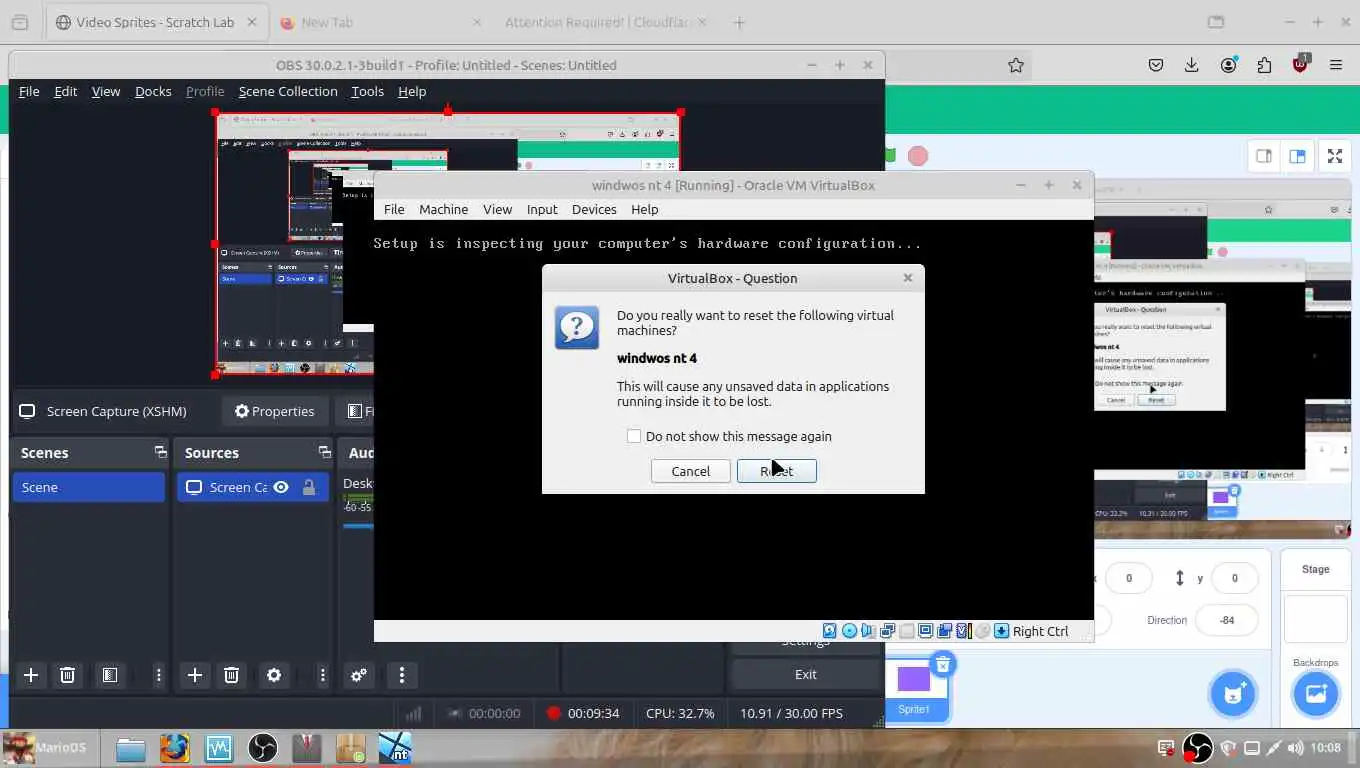
Task: Launch file manager from taskbar
Action: coord(131,748)
